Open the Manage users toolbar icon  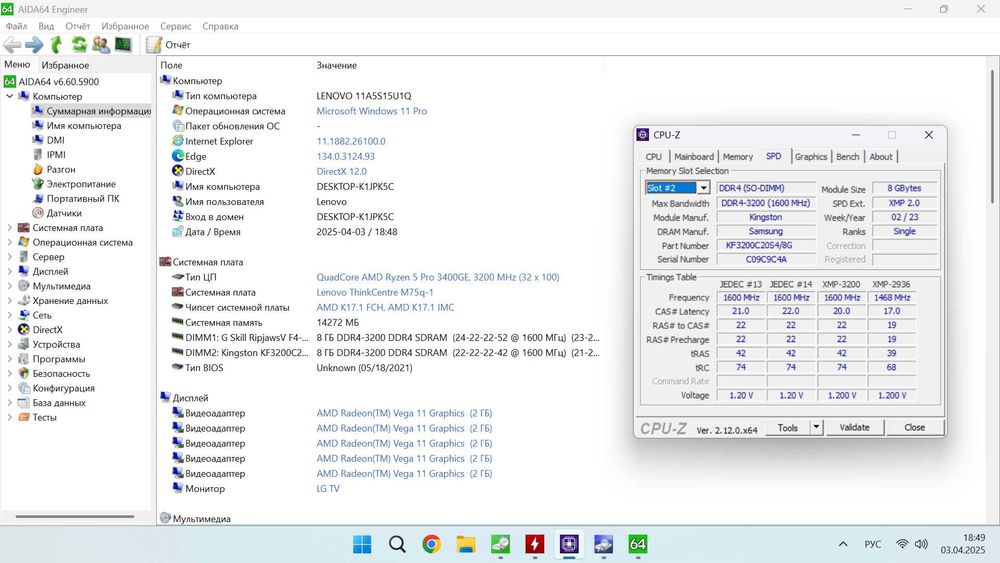(x=101, y=45)
